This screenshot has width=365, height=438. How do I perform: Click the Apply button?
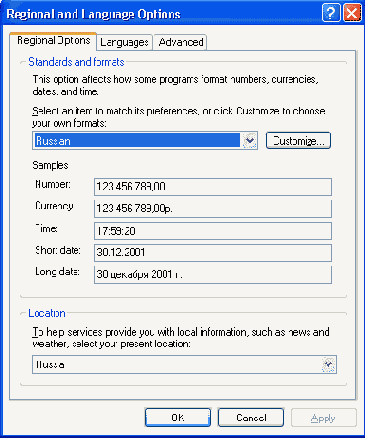coord(324,418)
